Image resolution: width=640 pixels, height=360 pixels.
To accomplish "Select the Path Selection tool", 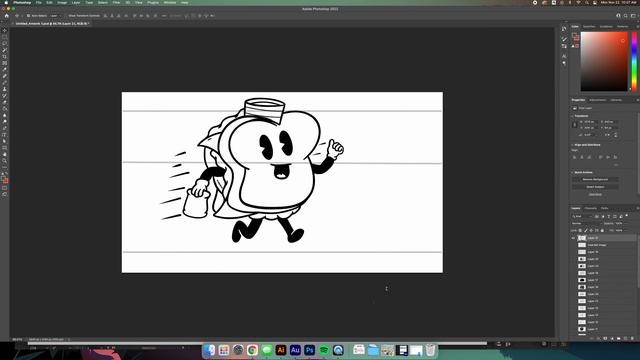I will tap(4, 141).
